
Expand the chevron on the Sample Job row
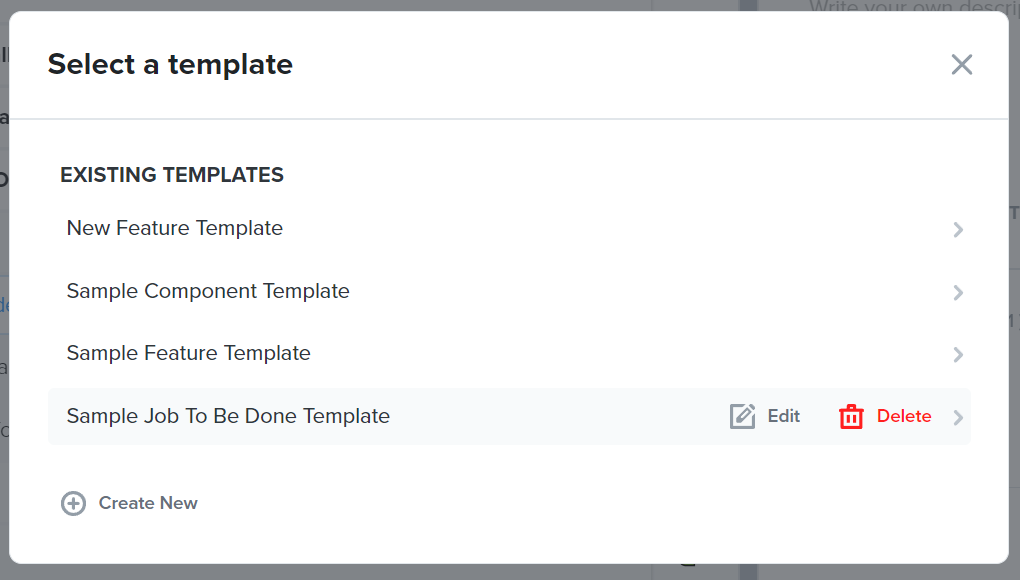point(958,416)
